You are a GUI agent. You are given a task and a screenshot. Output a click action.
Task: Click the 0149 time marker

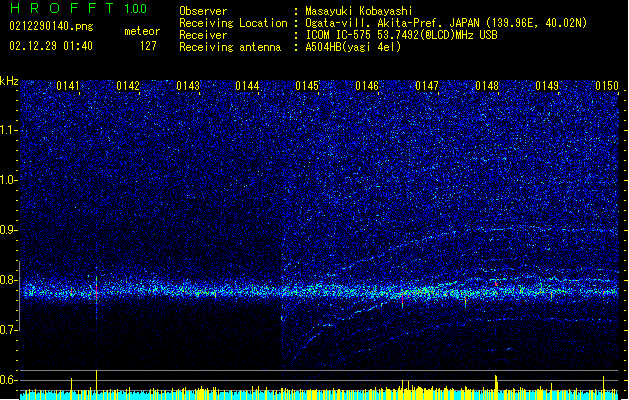547,86
